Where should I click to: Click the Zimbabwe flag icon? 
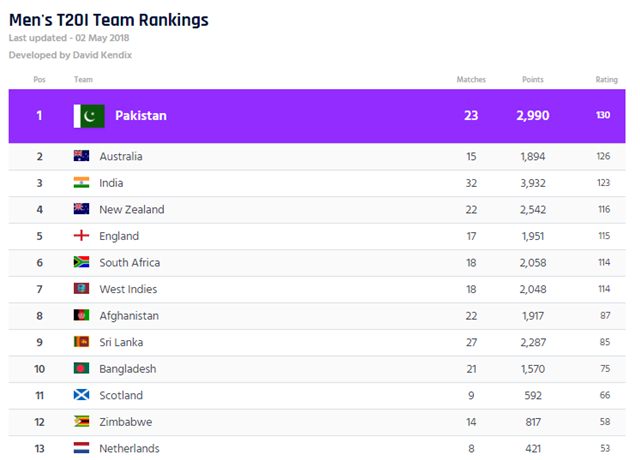tap(81, 421)
